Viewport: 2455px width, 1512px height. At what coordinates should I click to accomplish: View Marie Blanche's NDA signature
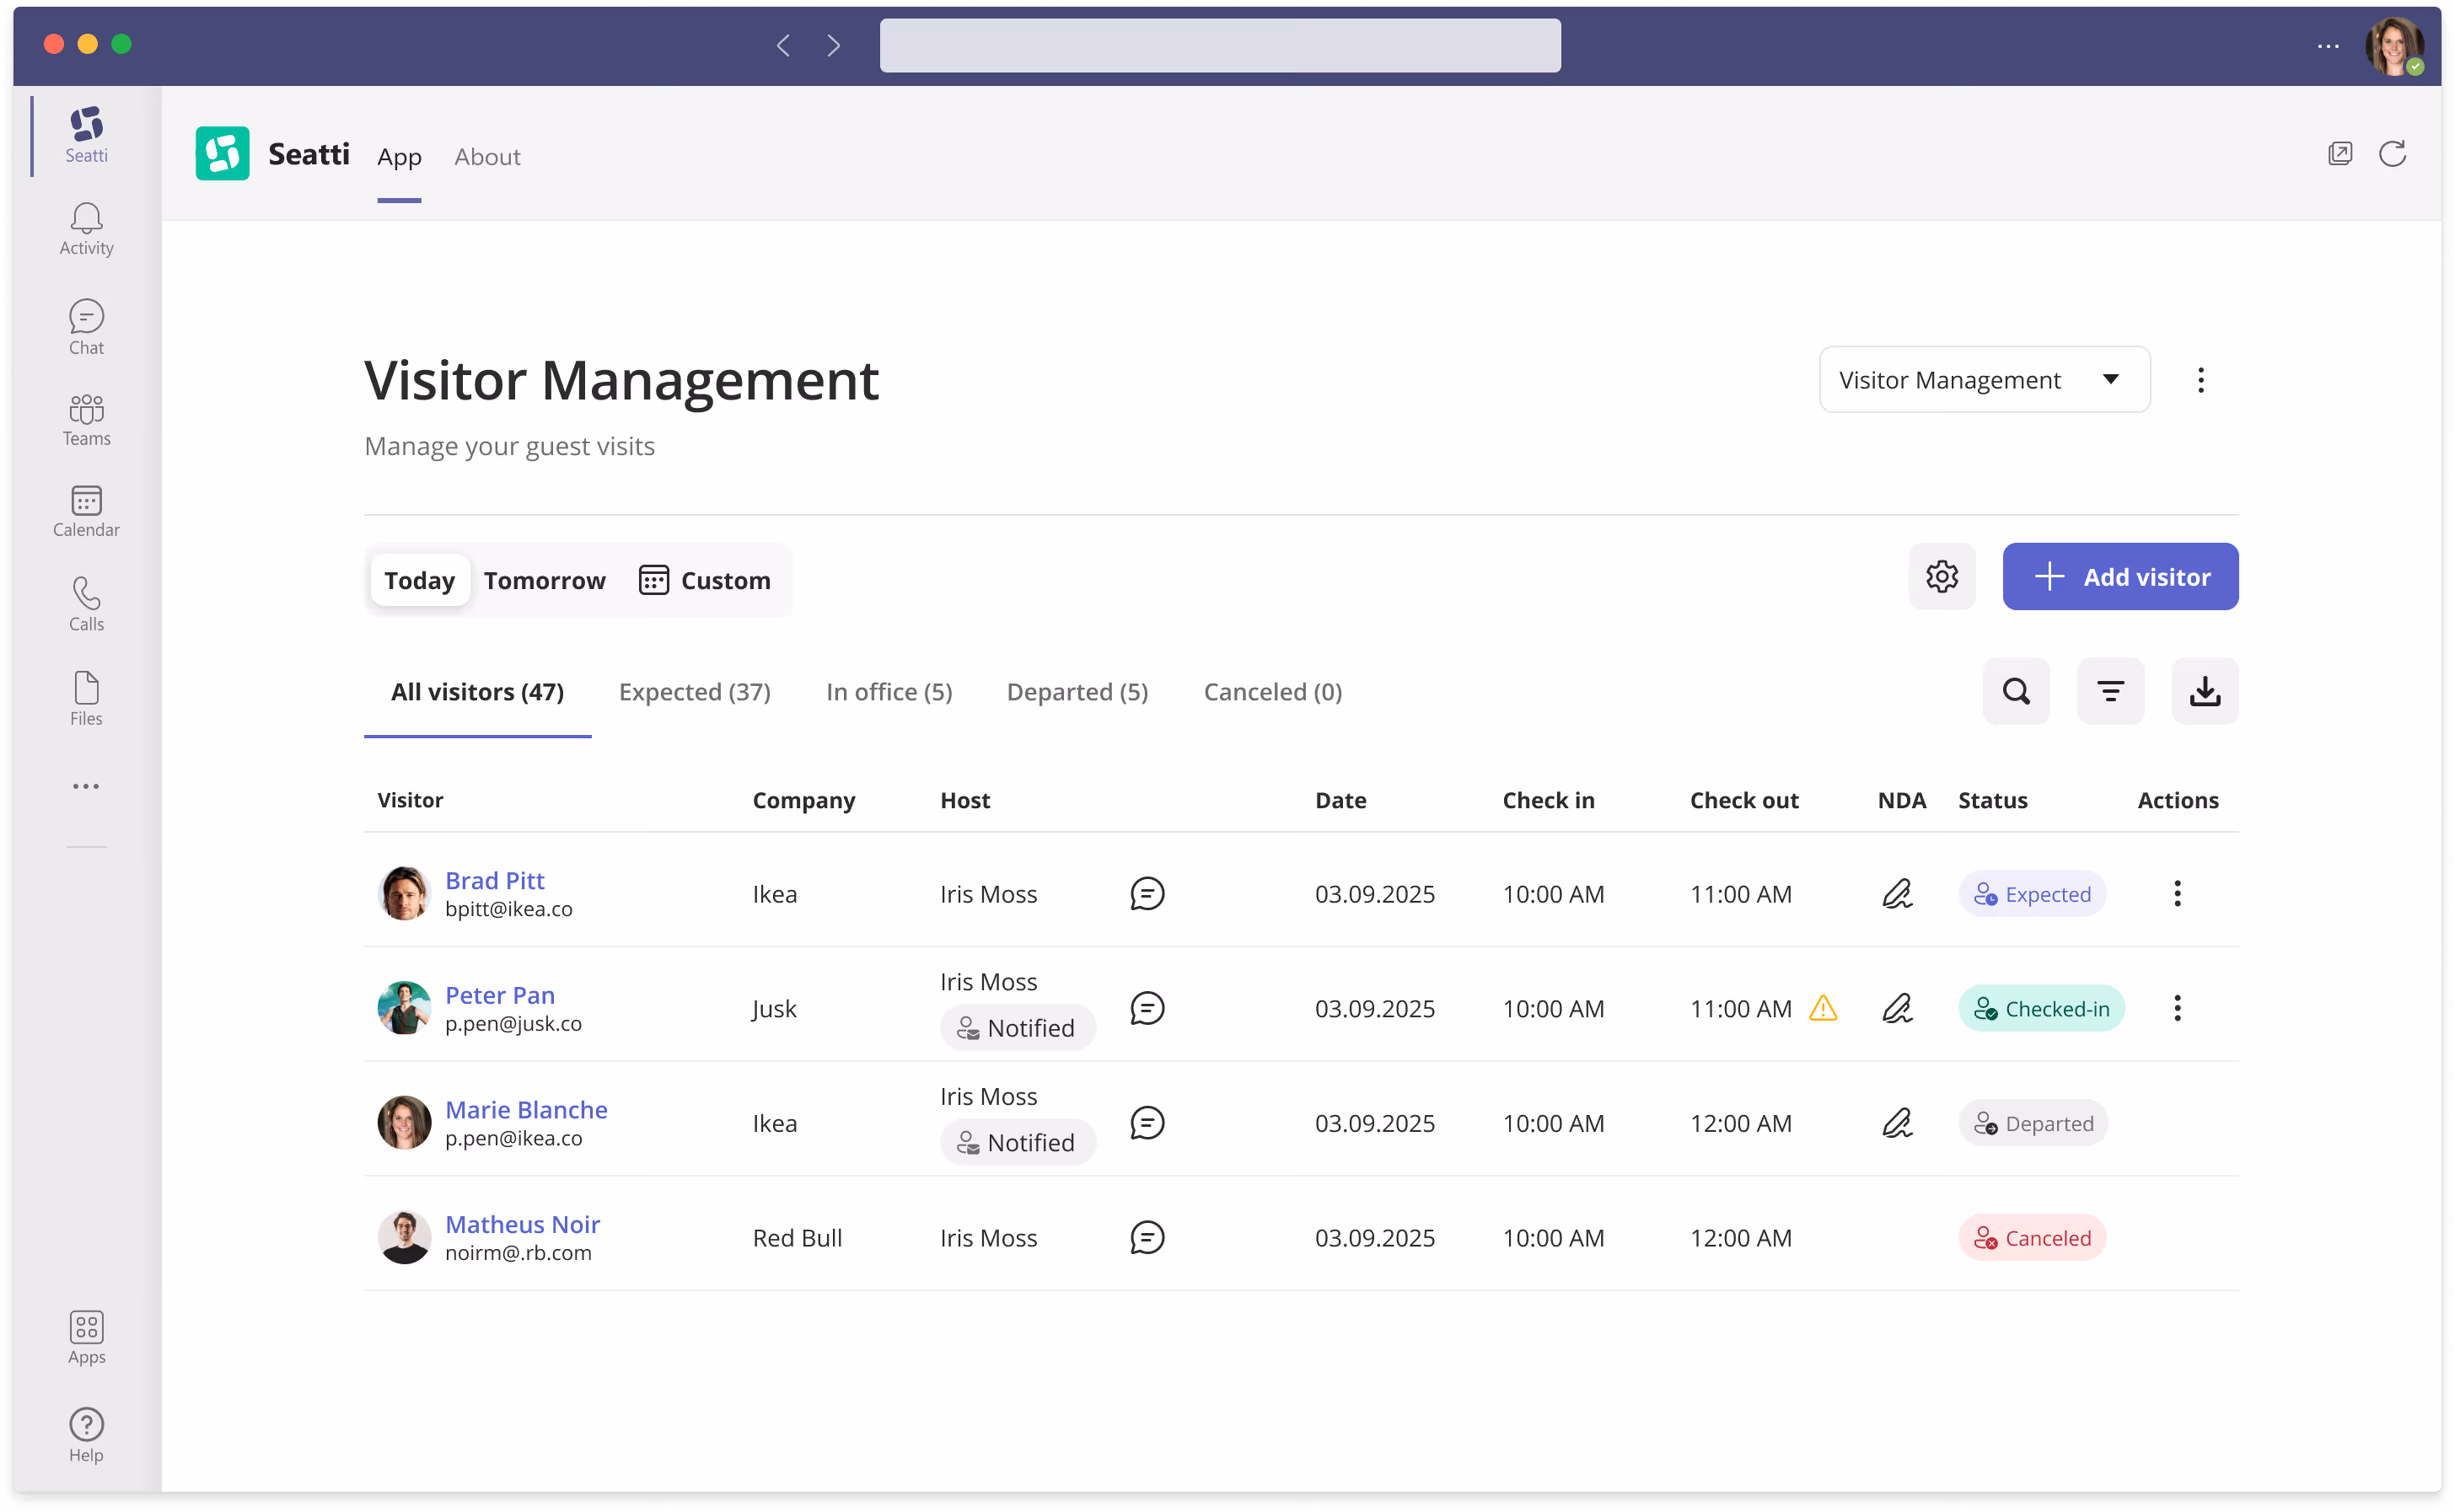[x=1897, y=1124]
